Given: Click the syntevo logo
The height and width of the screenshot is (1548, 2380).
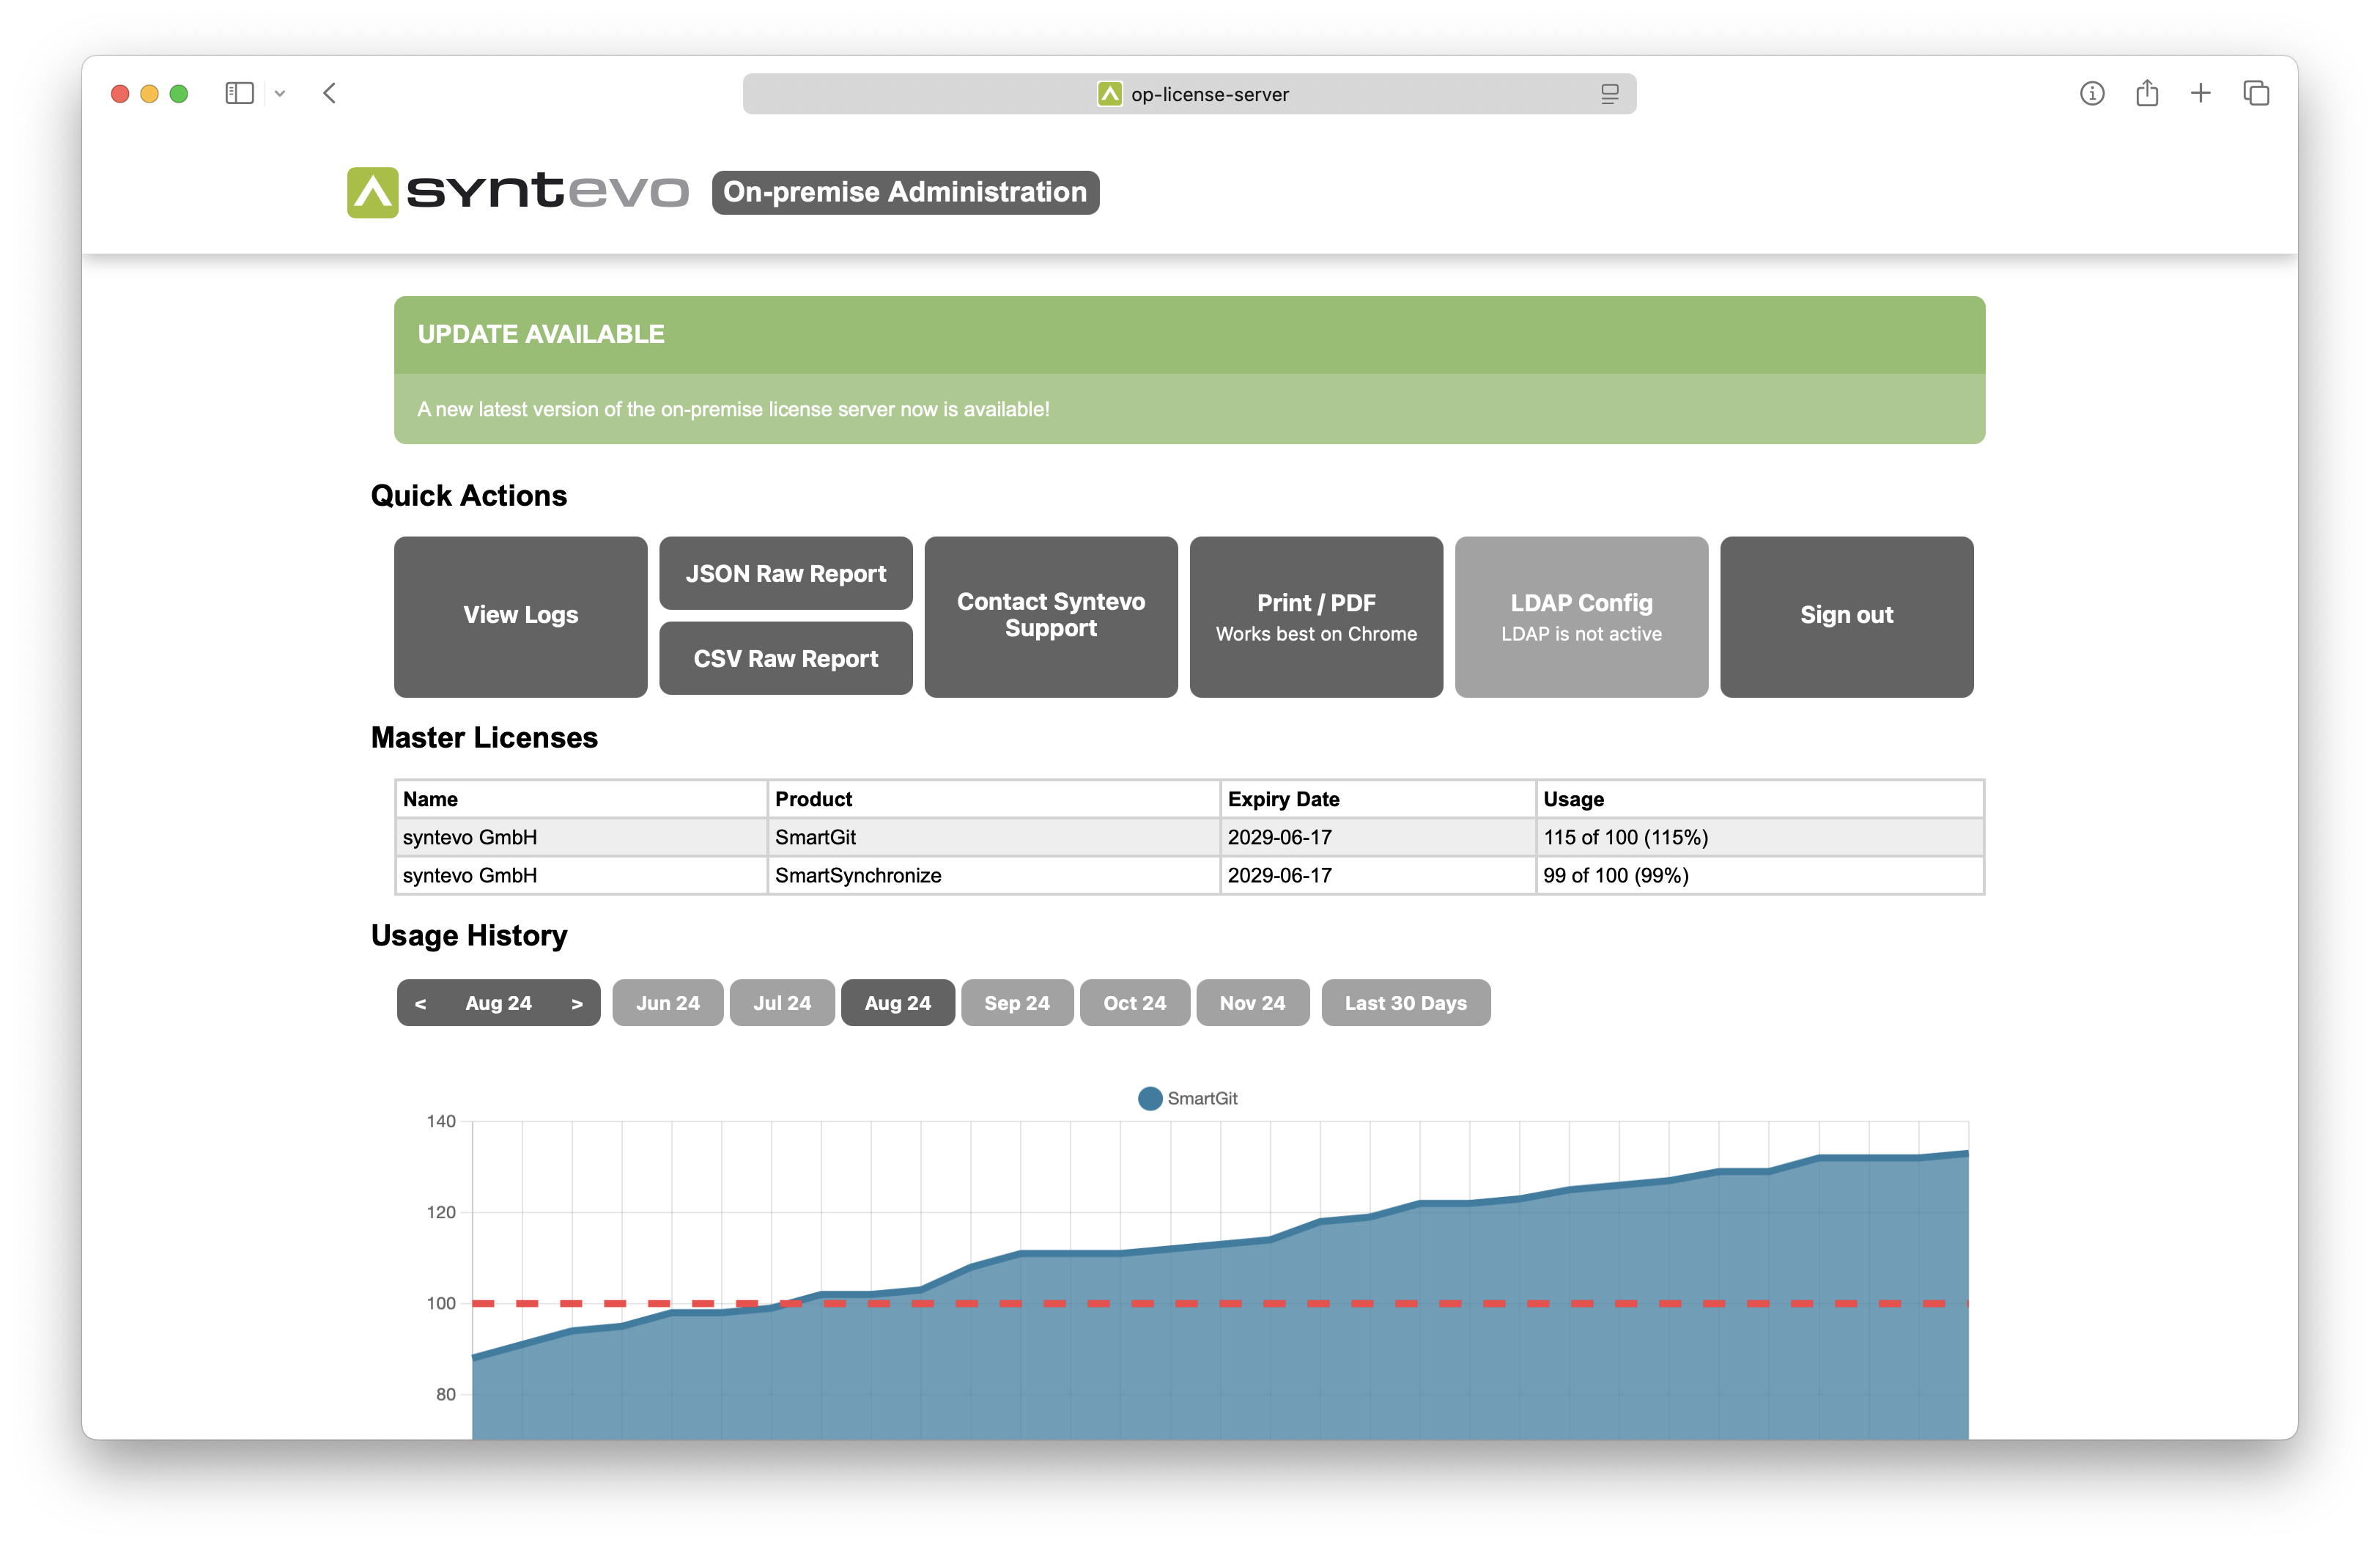Looking at the screenshot, I should pos(518,192).
